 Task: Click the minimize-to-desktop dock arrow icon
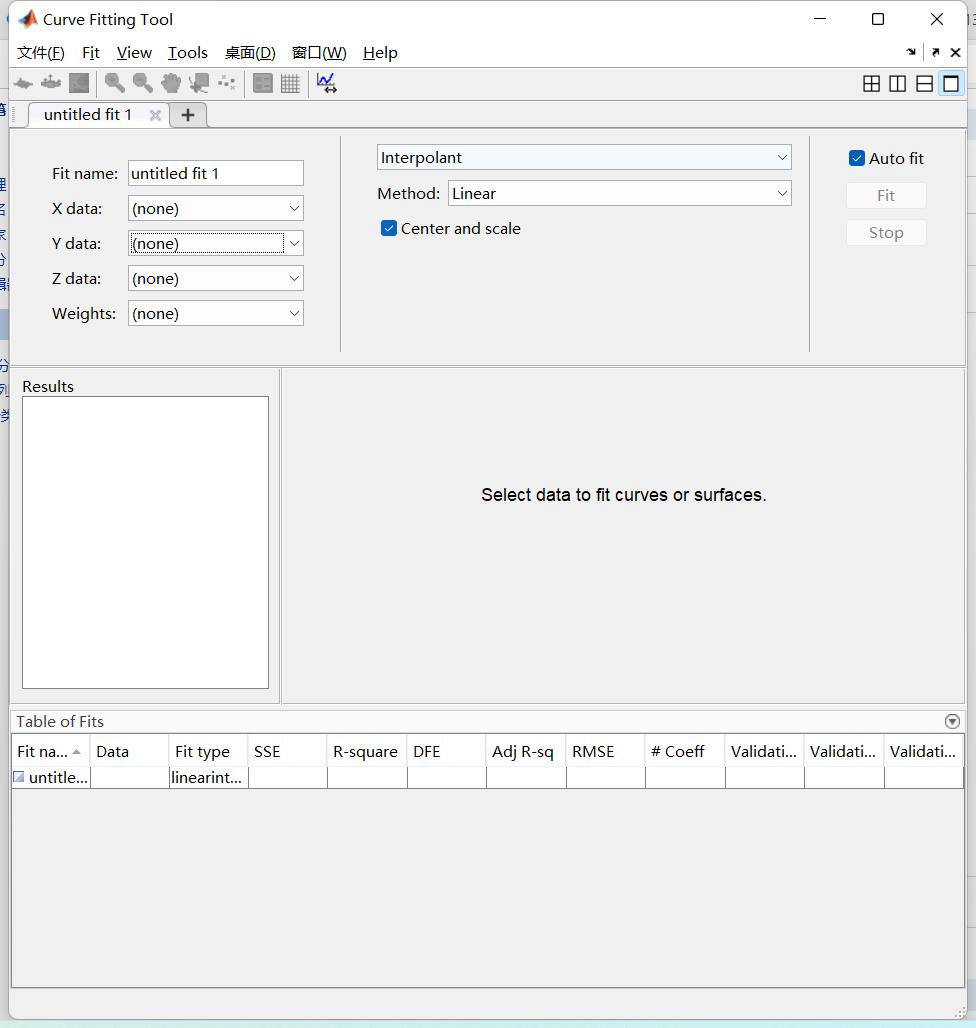911,52
